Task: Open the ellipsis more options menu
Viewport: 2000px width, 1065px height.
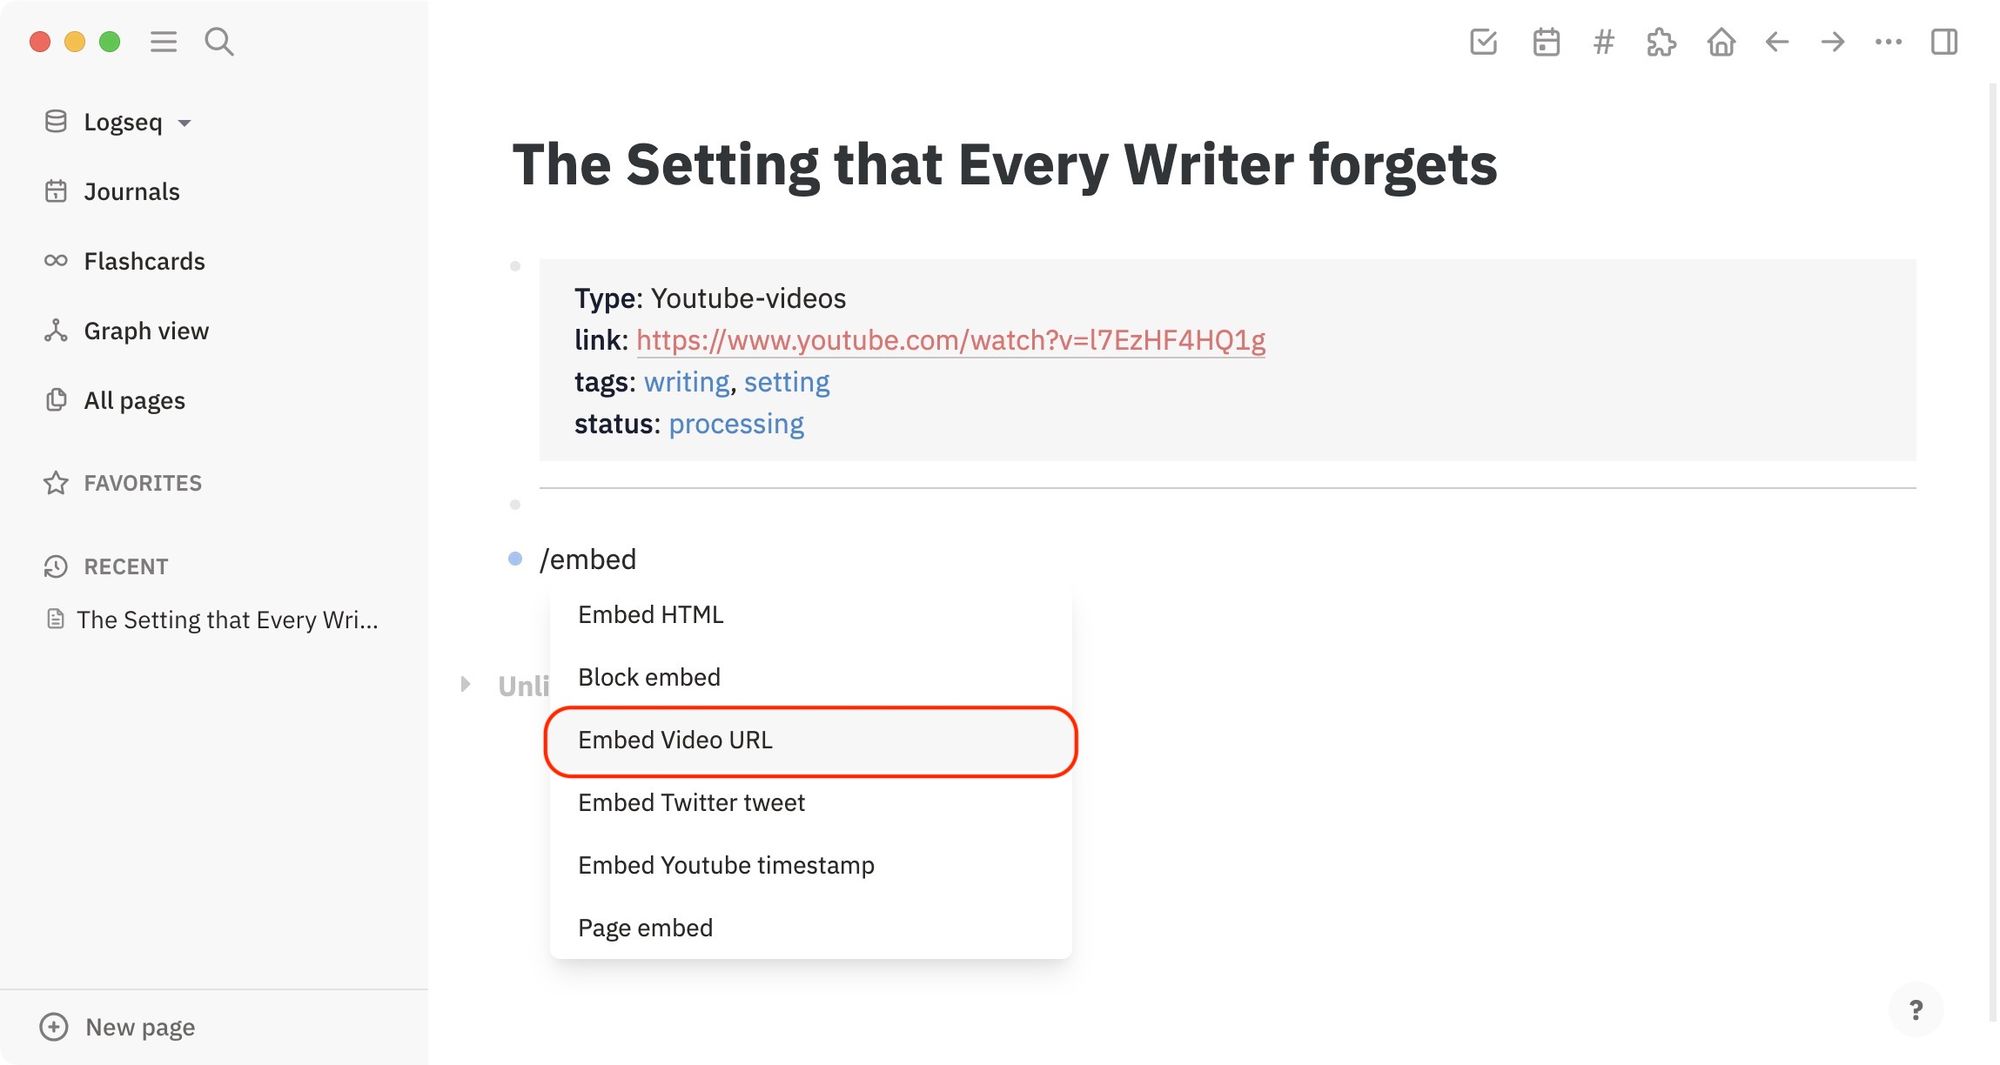Action: coord(1888,42)
